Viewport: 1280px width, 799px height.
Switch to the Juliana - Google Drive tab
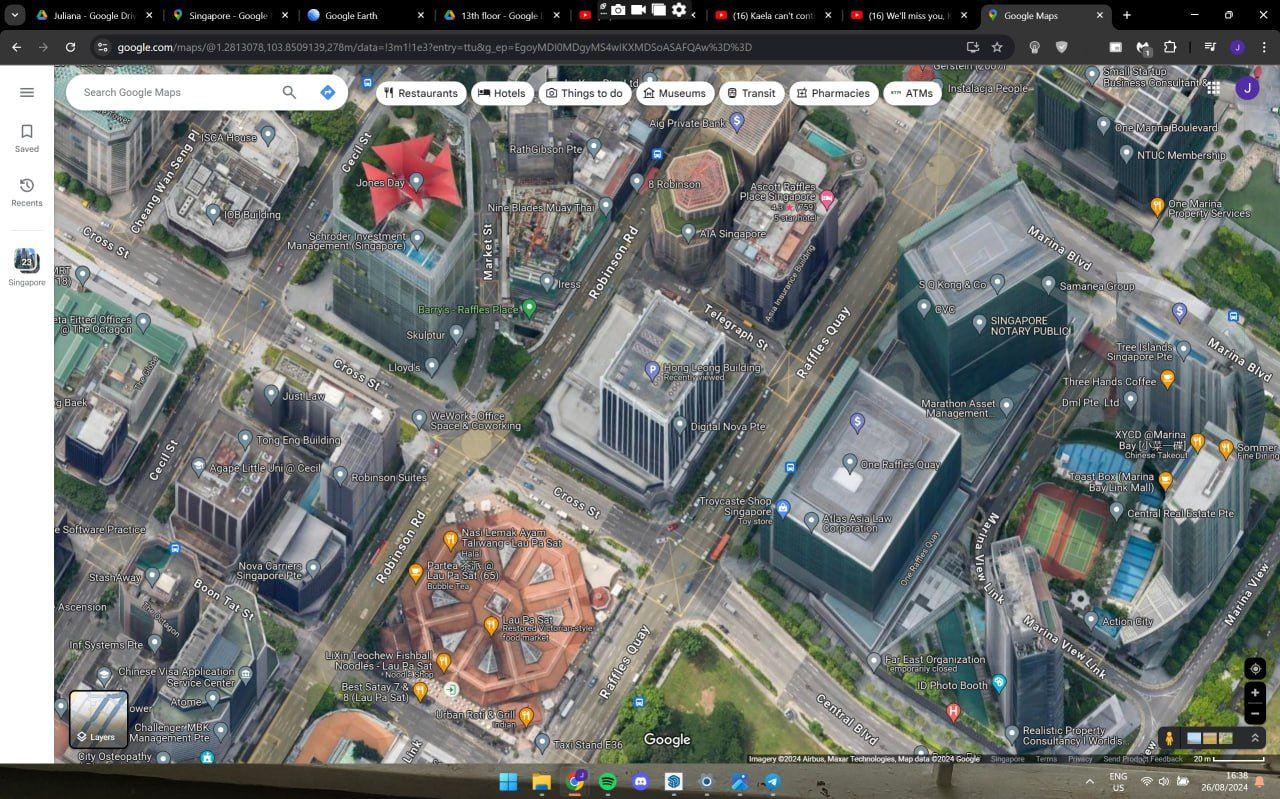pos(97,15)
